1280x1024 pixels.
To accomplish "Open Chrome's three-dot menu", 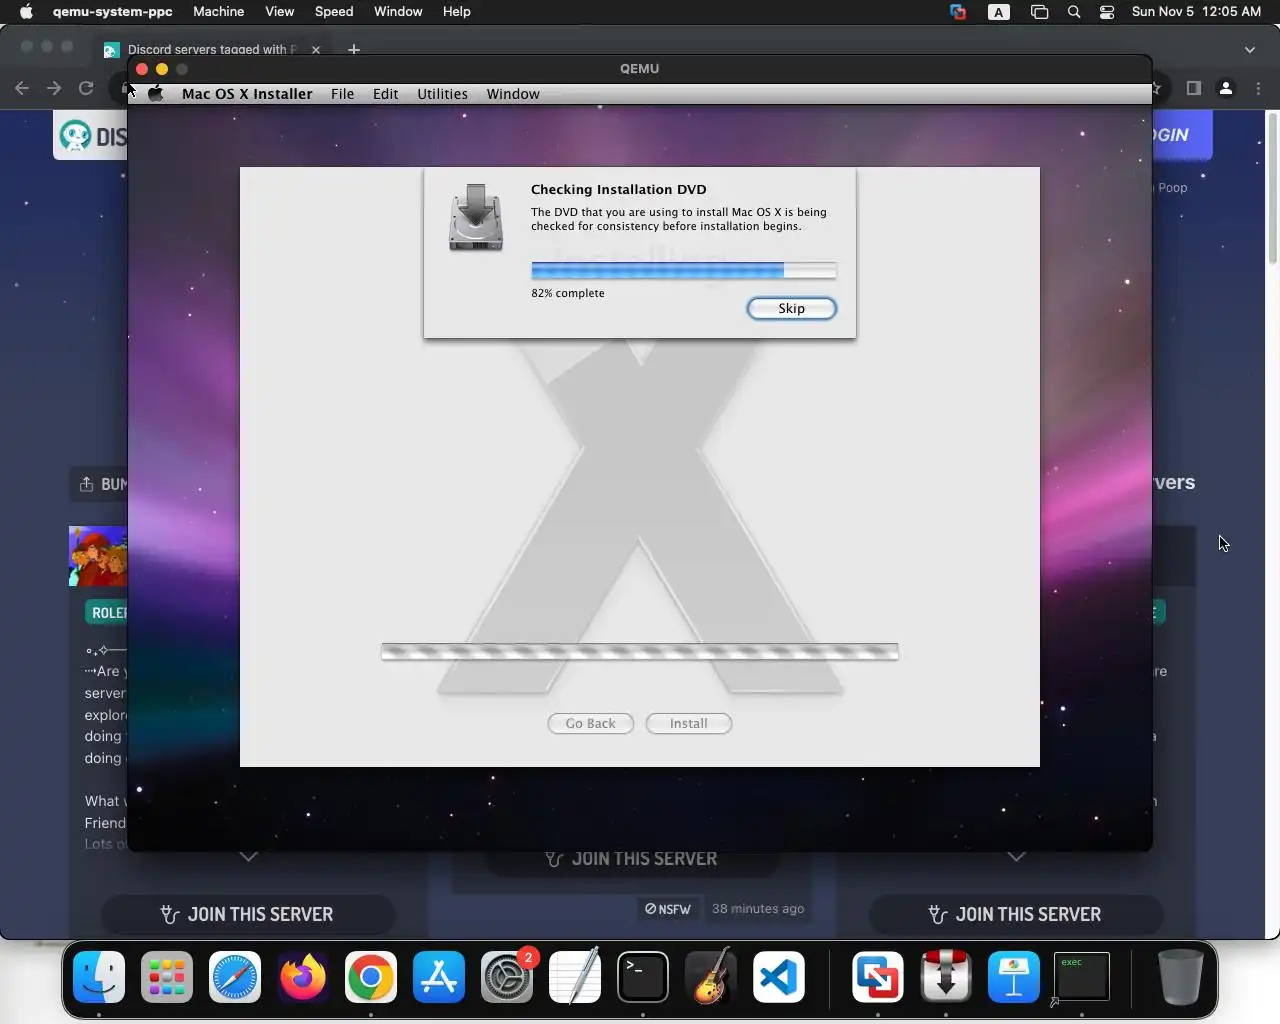I will click(x=1259, y=88).
